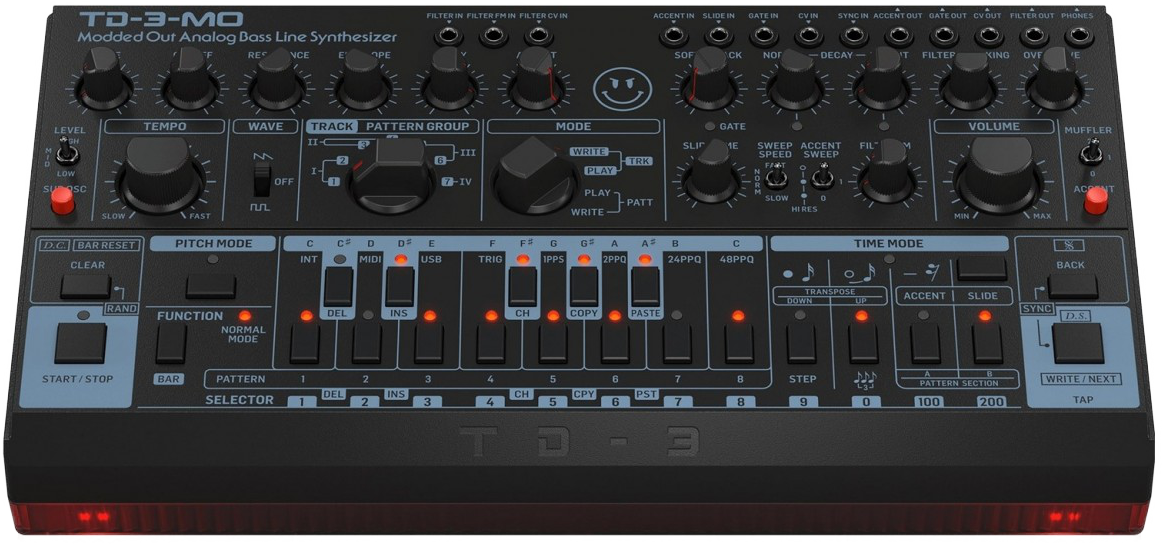Click pattern 5 key button

click(554, 344)
